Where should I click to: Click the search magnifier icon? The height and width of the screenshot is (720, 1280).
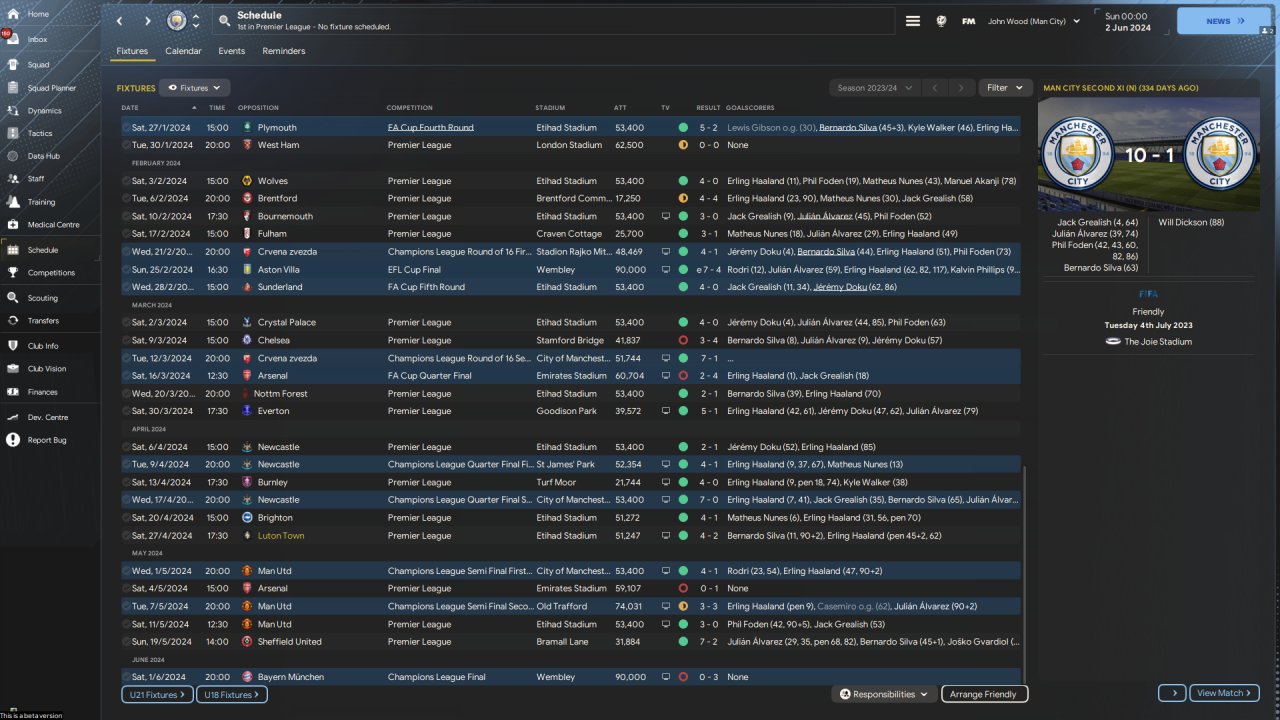pos(223,21)
